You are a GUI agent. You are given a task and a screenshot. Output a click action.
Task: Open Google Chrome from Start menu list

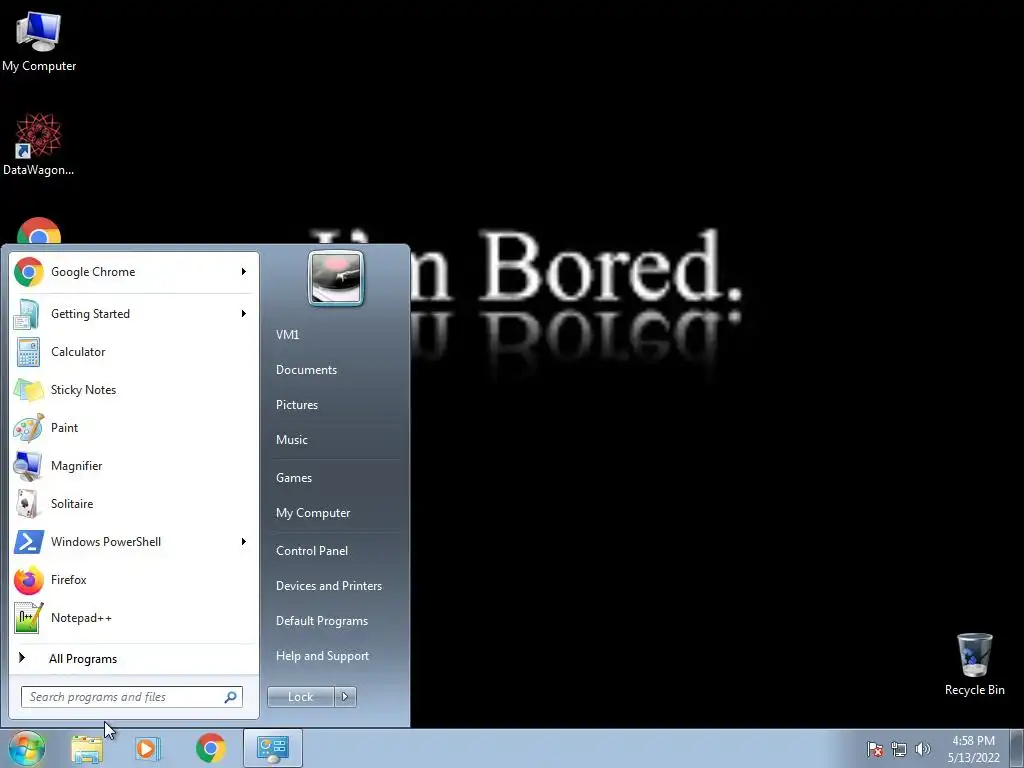click(x=134, y=272)
